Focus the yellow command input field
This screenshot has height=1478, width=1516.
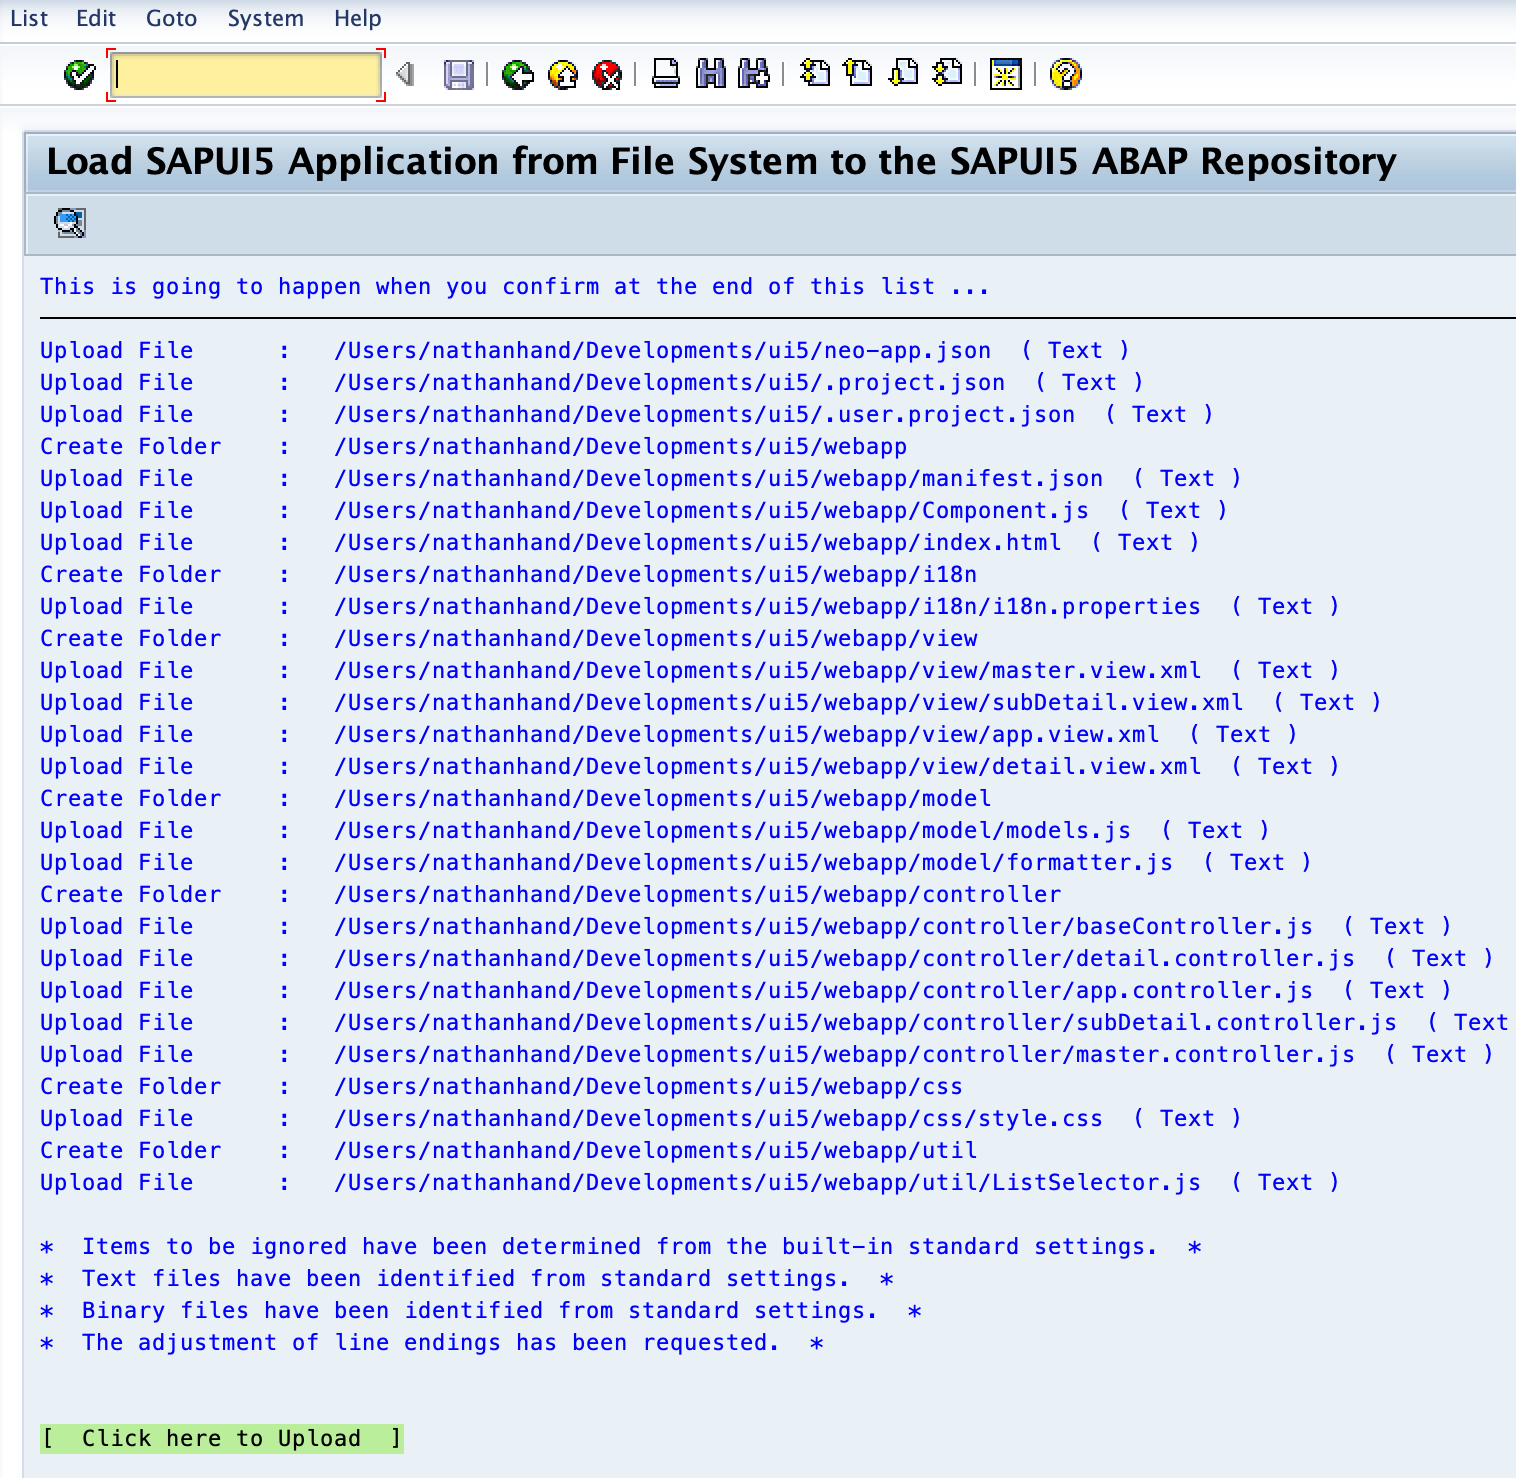pos(246,75)
